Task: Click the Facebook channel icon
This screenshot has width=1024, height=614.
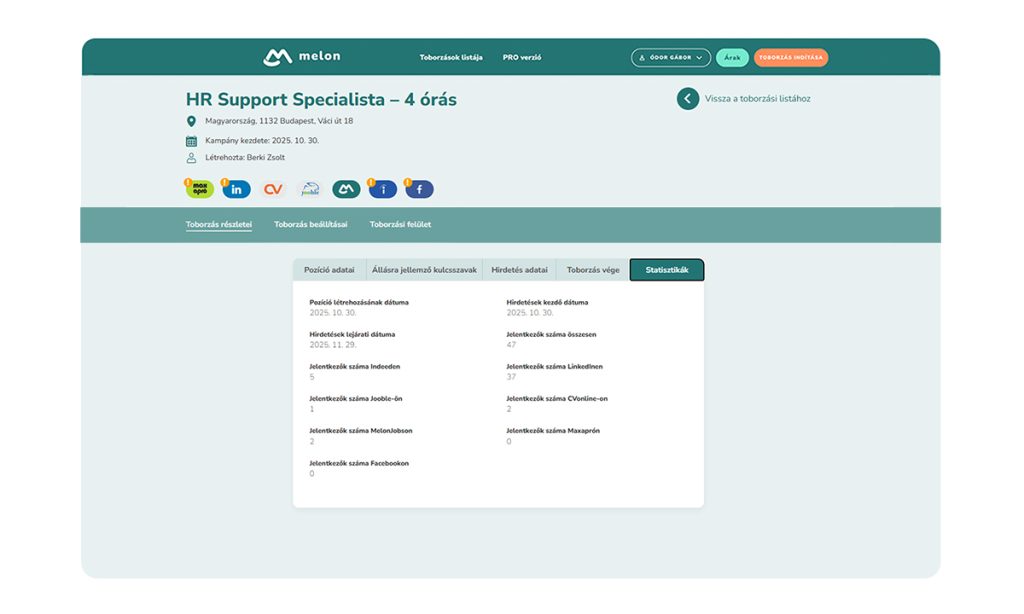Action: [419, 189]
